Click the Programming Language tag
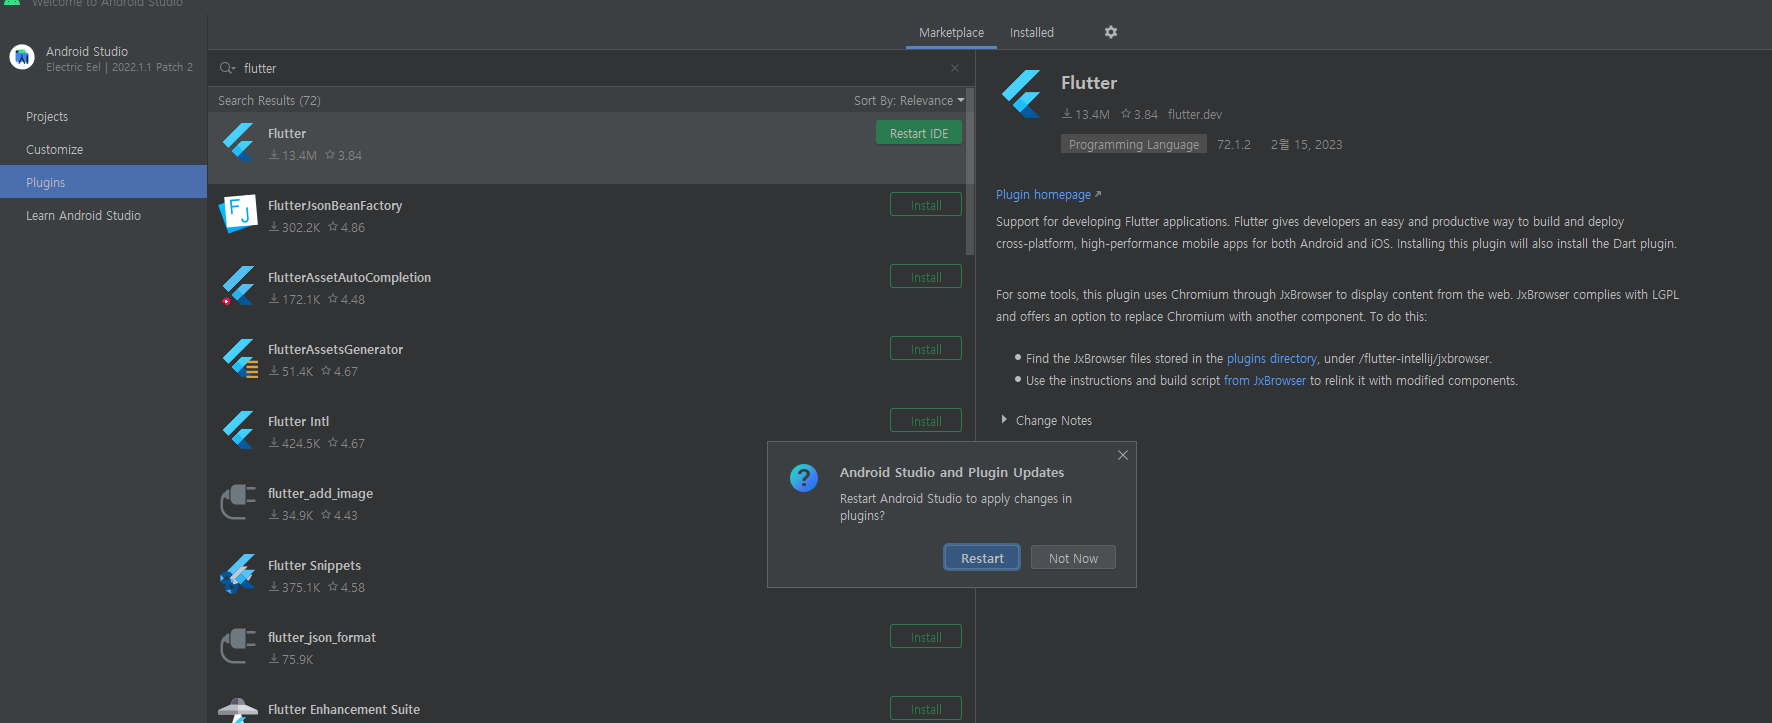Image resolution: width=1772 pixels, height=723 pixels. [1134, 144]
